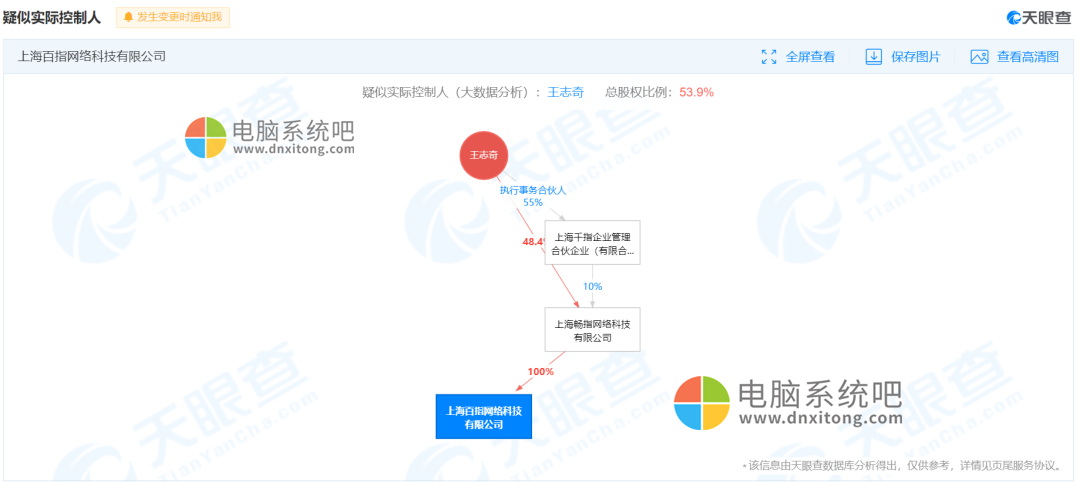Image resolution: width=1080 pixels, height=492 pixels.
Task: Select blue 上海百指网络科技有限公司 node
Action: tap(484, 417)
